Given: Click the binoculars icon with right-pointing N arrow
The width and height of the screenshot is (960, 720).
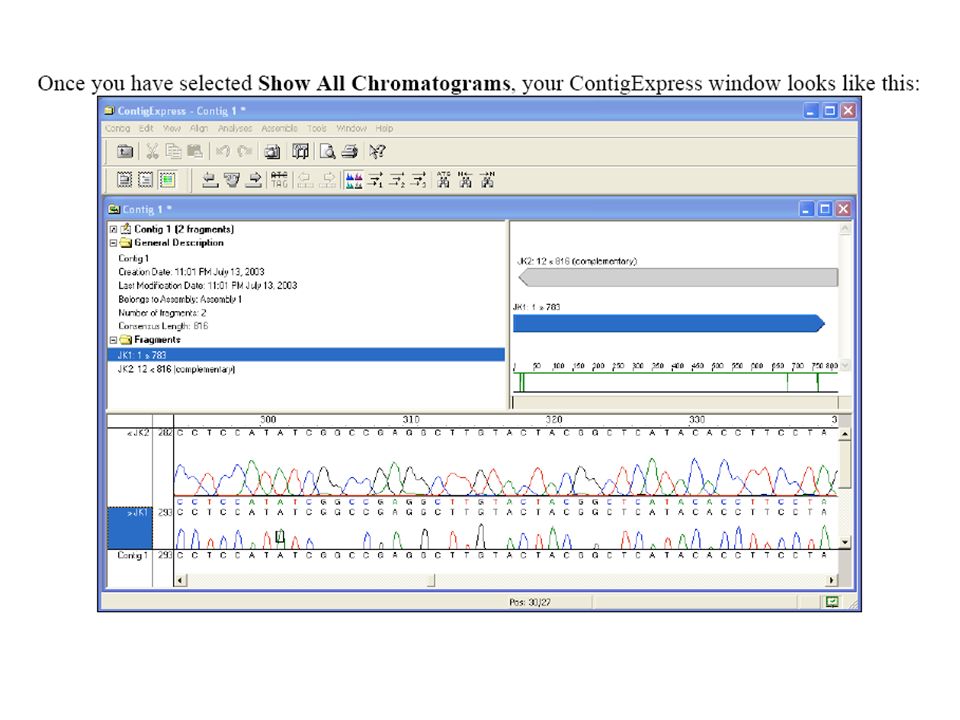Looking at the screenshot, I should (x=487, y=180).
